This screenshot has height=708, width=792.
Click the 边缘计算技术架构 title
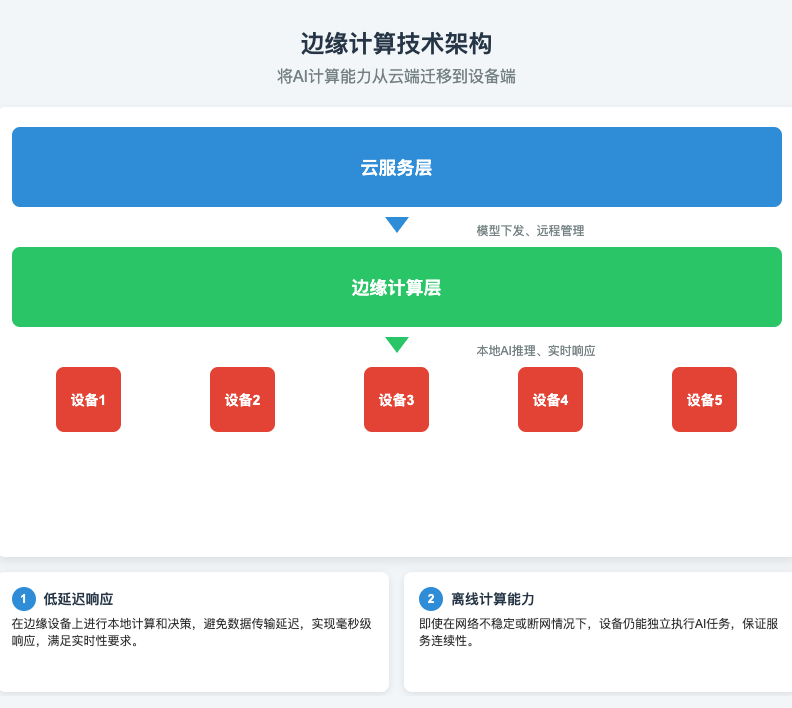[x=397, y=43]
